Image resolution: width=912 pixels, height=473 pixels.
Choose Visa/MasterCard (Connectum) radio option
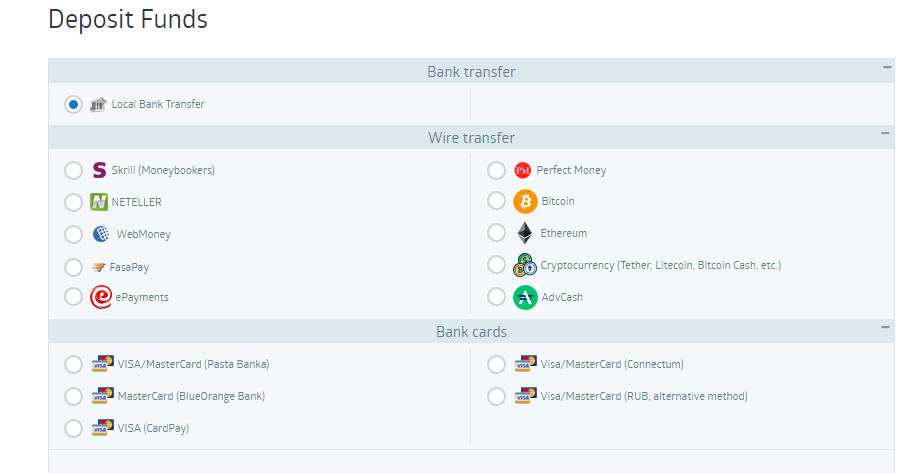click(496, 364)
